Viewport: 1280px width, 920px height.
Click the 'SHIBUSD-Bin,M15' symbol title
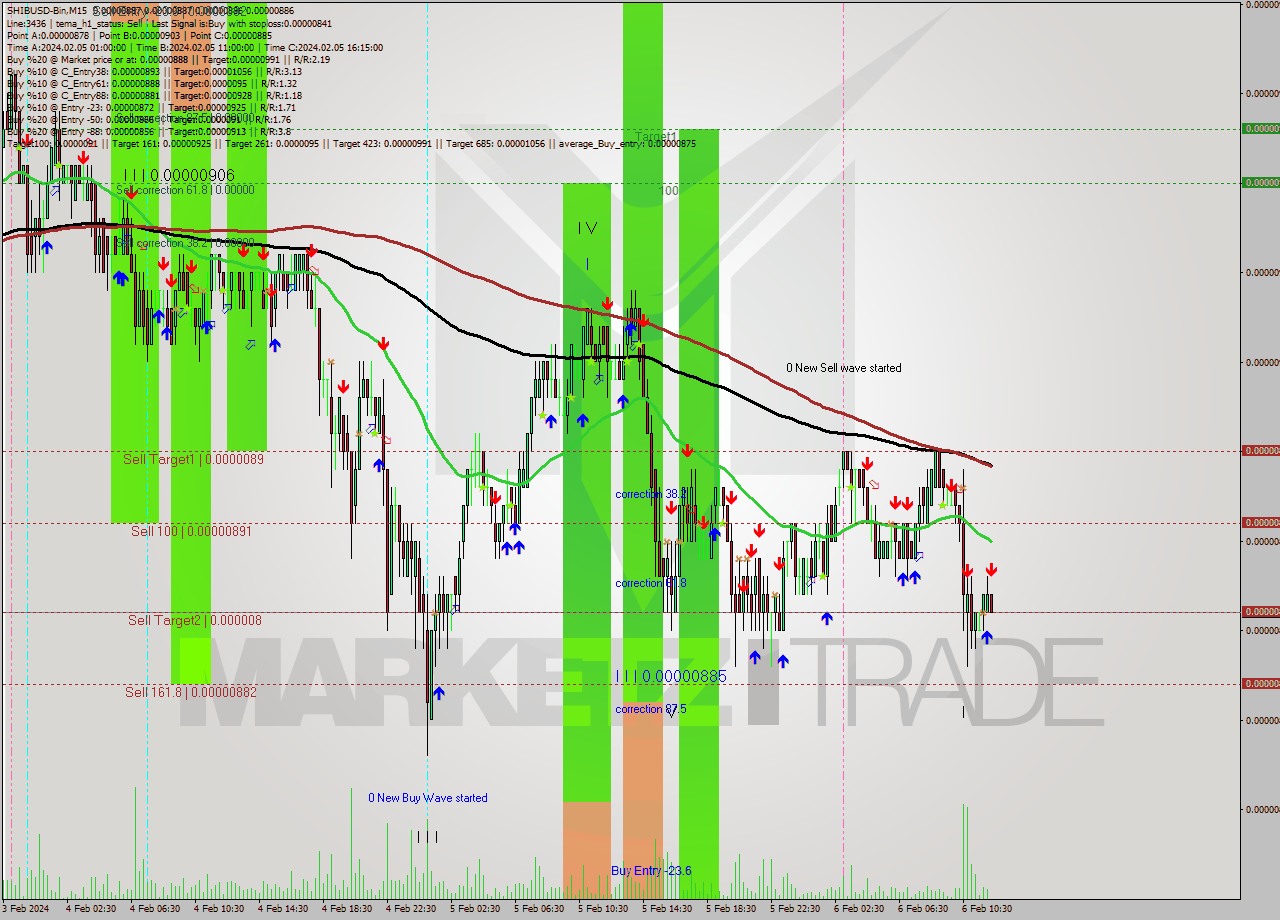48,11
